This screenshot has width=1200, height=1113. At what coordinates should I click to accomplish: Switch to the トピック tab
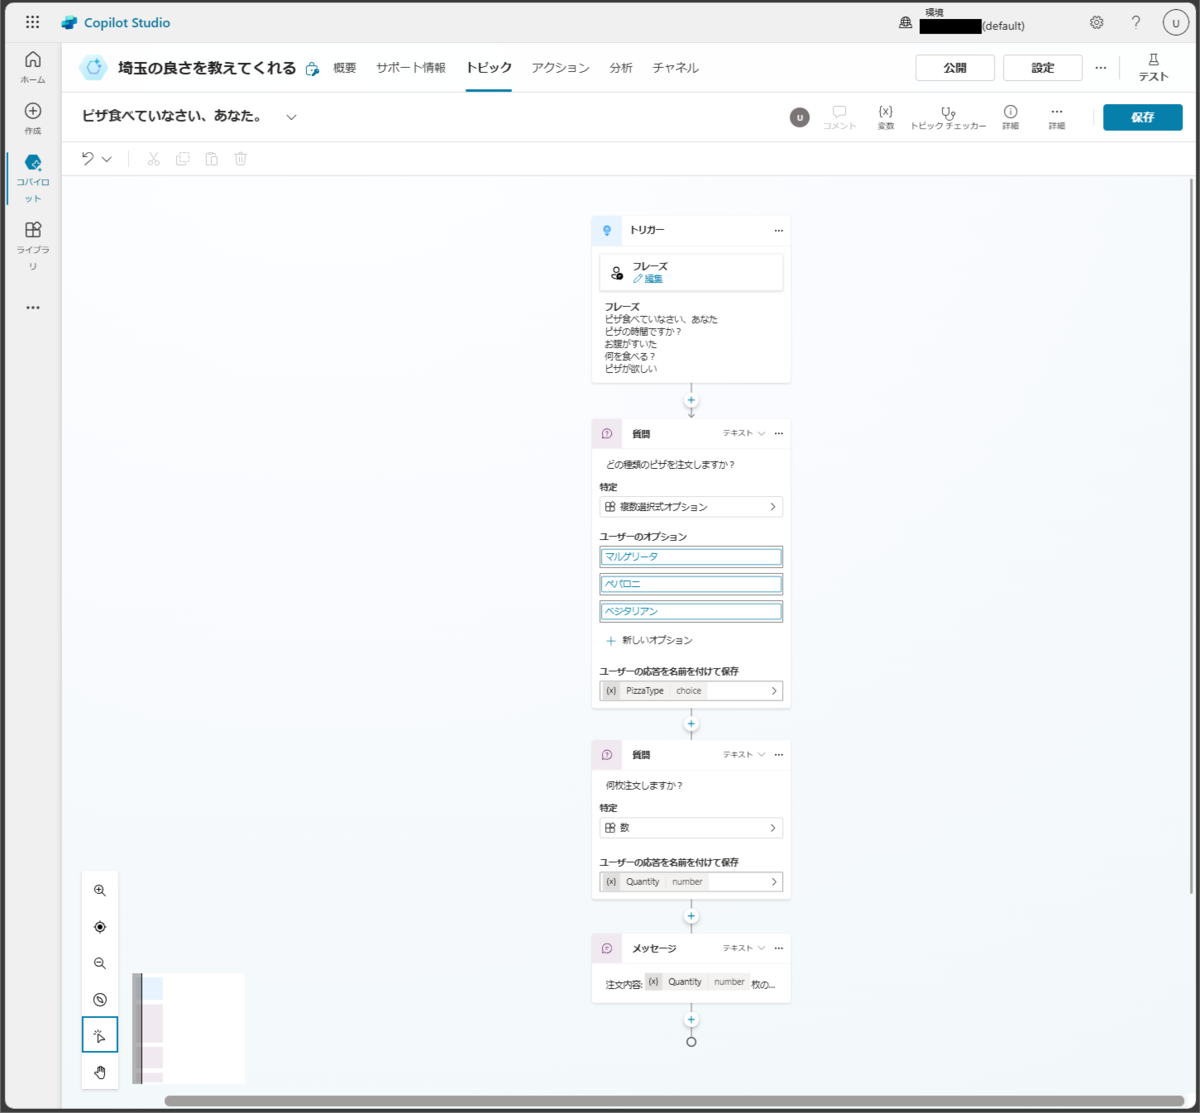coord(489,68)
